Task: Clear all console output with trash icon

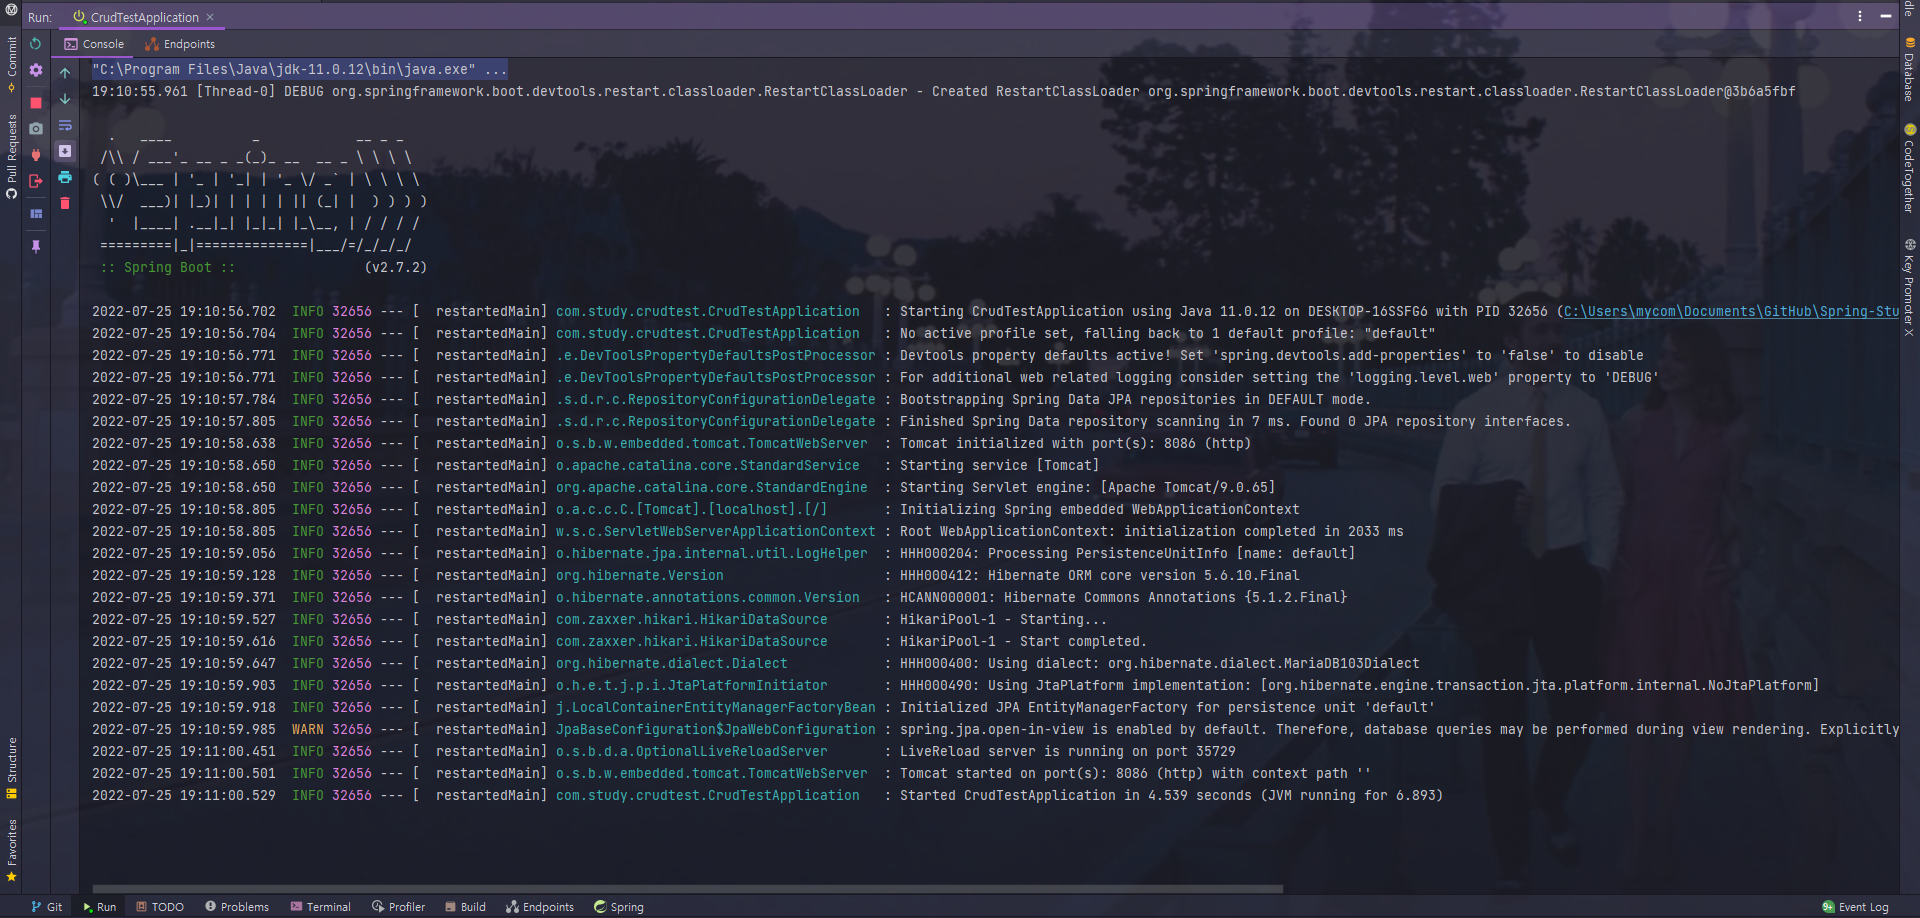Action: coord(65,203)
